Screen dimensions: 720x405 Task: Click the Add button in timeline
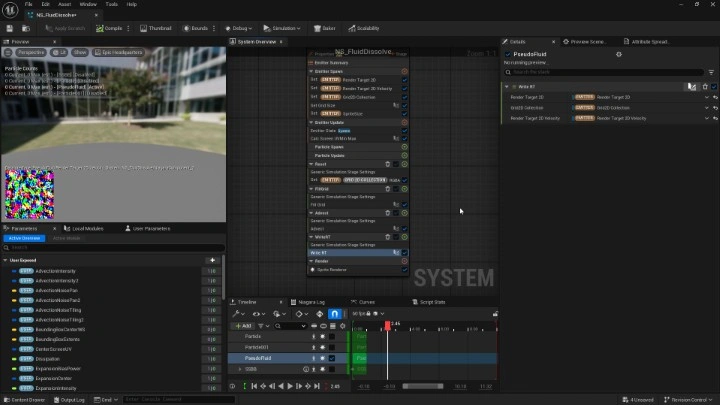pyautogui.click(x=243, y=325)
